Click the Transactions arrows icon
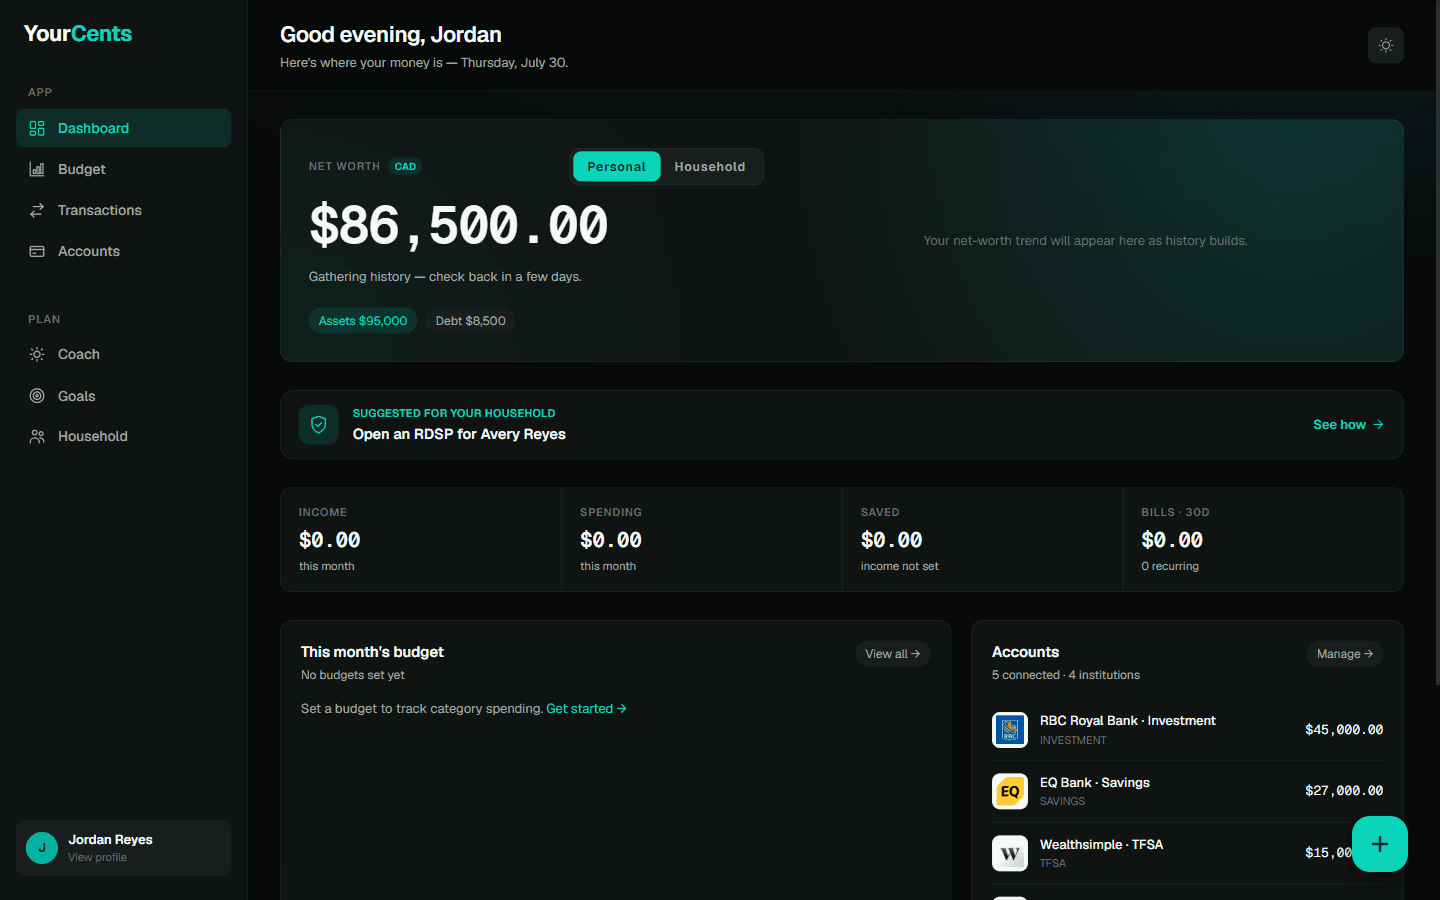The height and width of the screenshot is (900, 1440). 37,210
